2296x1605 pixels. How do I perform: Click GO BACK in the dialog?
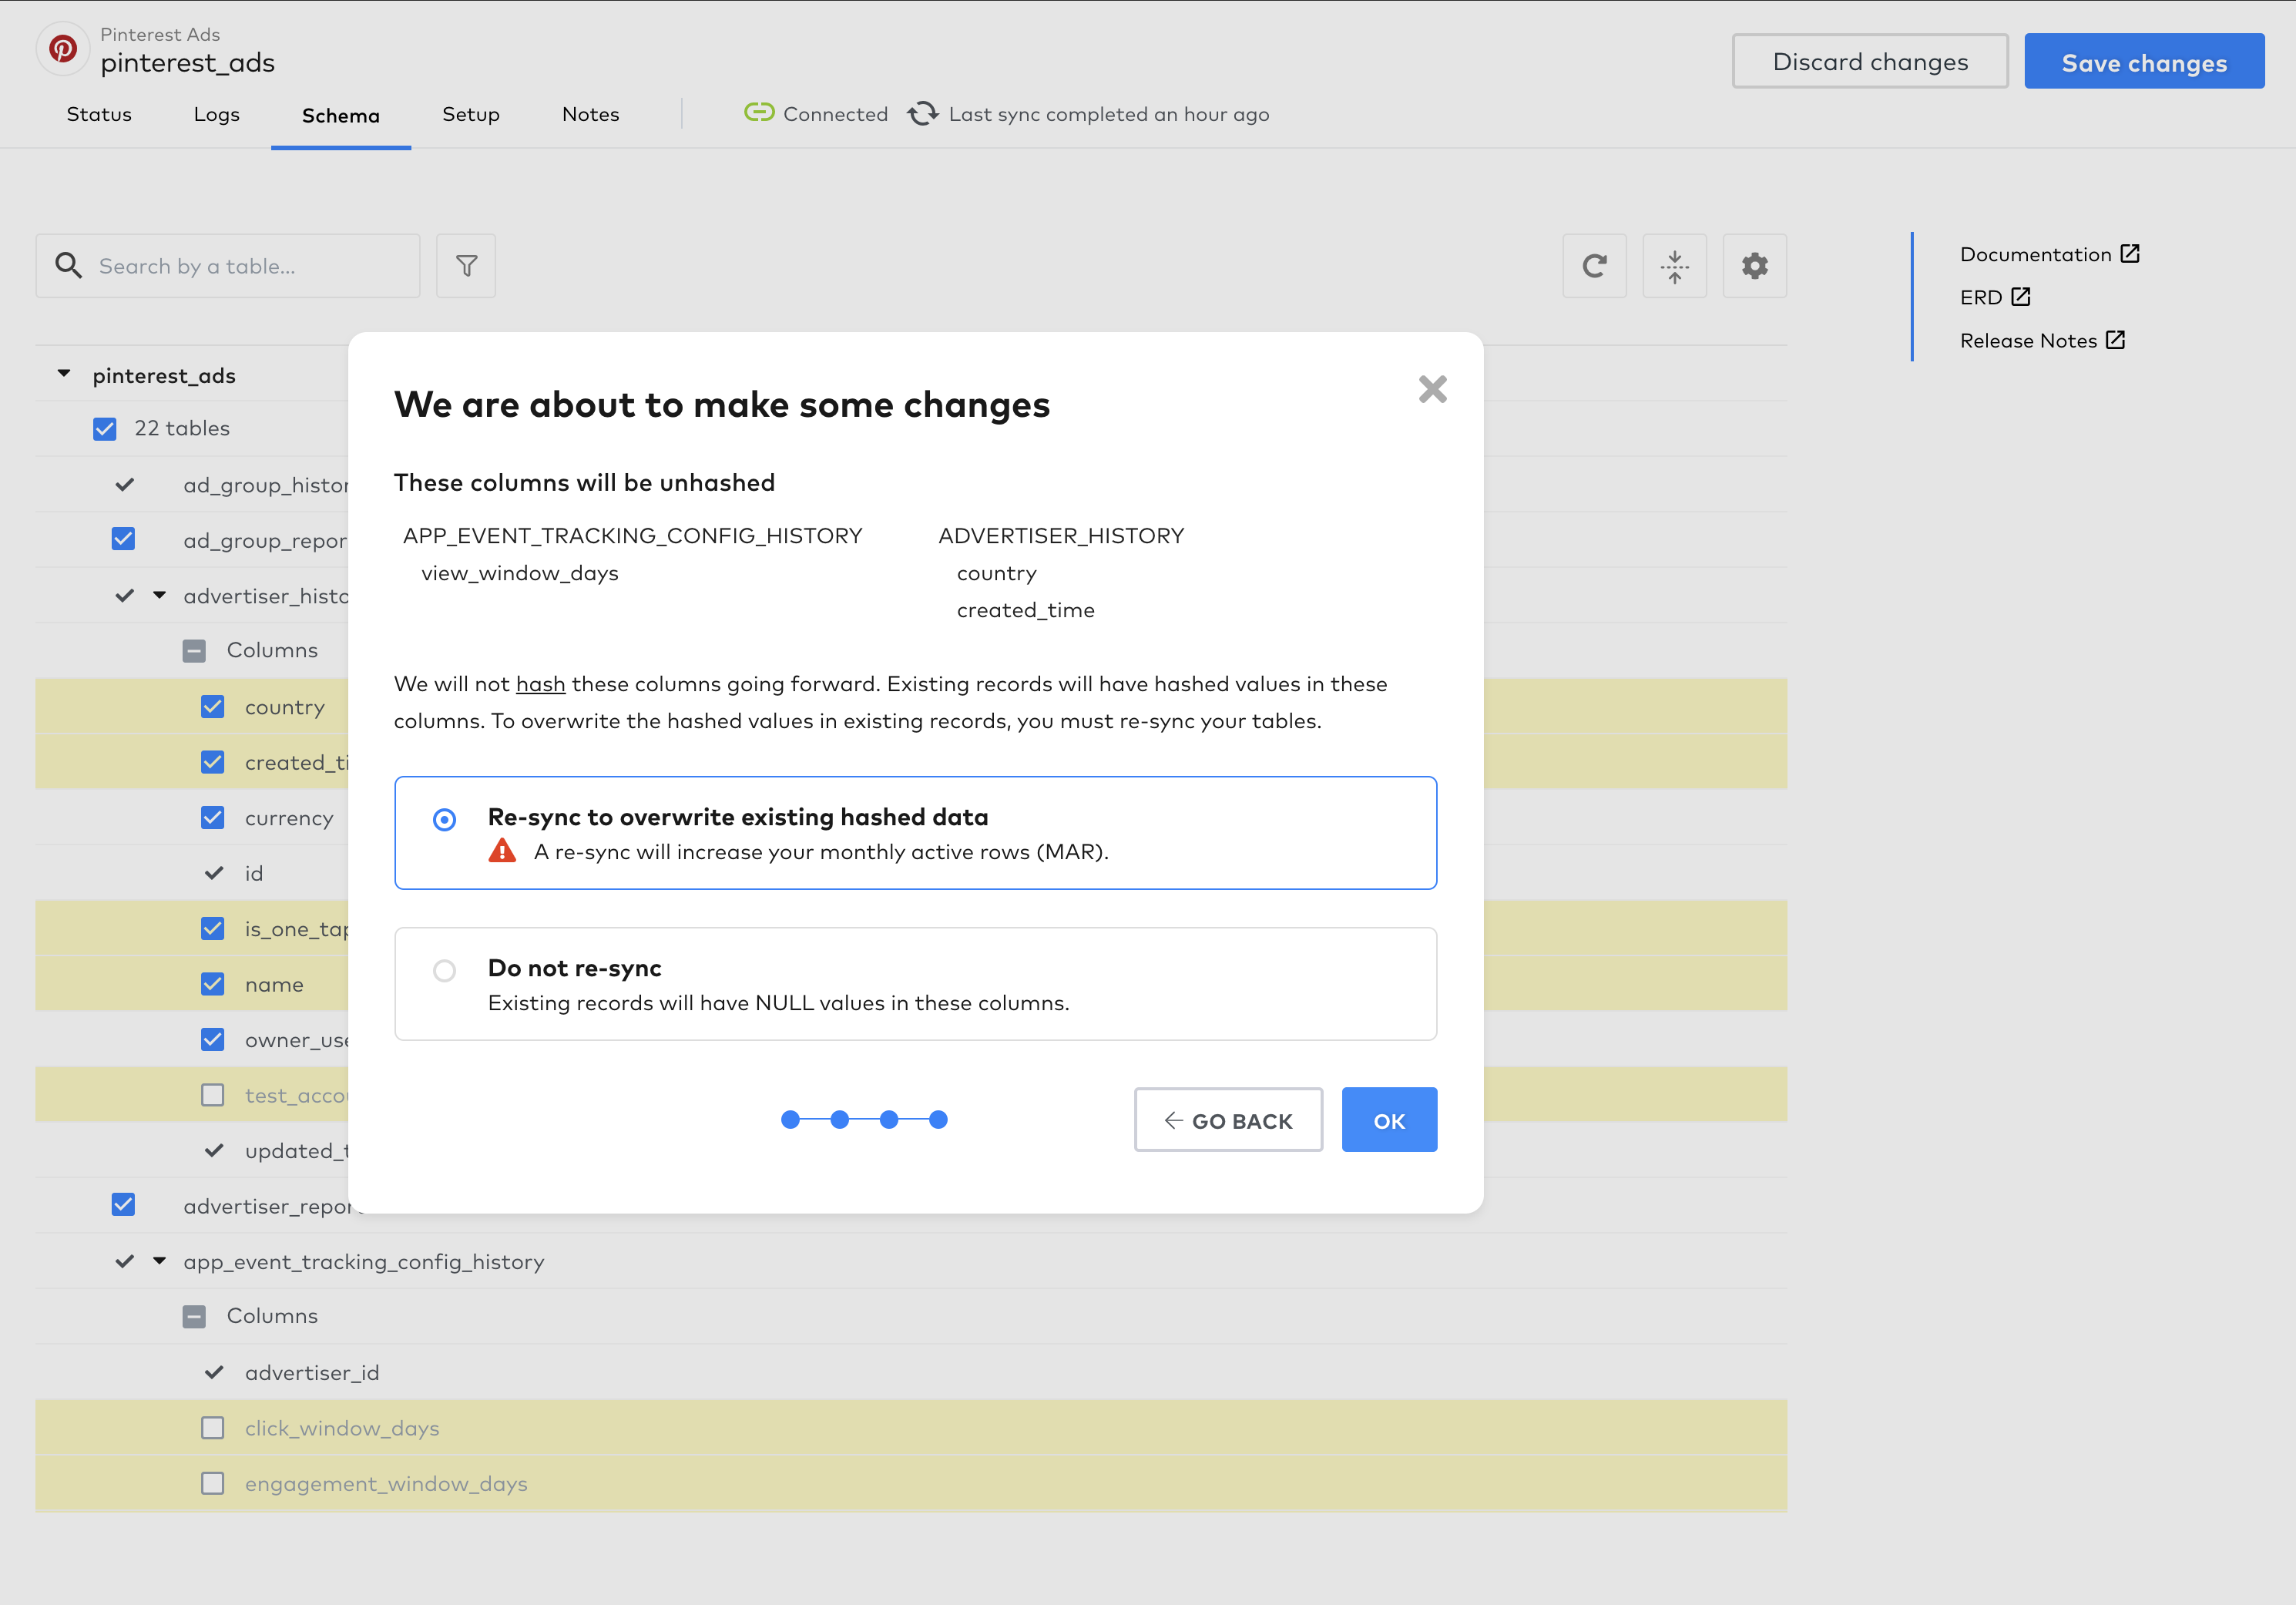tap(1228, 1120)
